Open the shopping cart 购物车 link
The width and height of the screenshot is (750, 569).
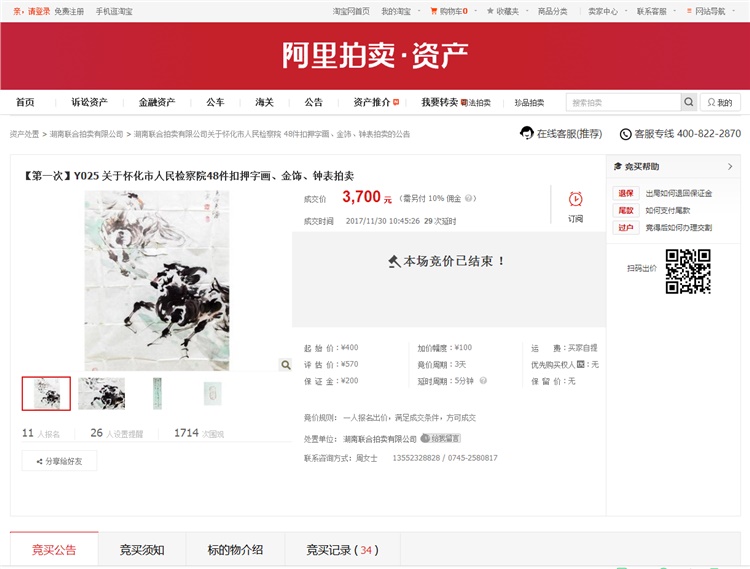click(x=449, y=11)
